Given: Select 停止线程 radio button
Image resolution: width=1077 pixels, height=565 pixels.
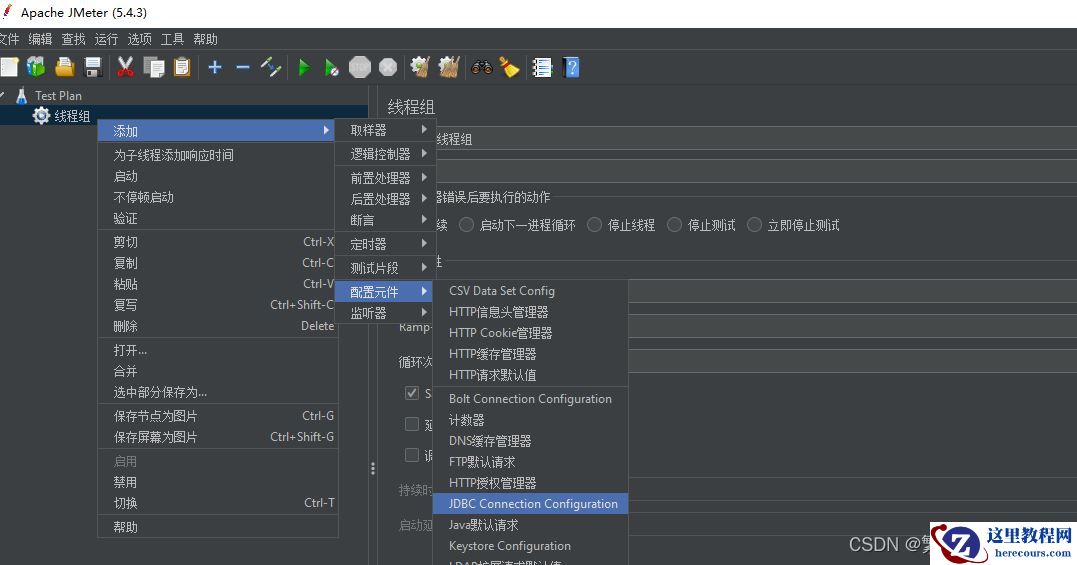Looking at the screenshot, I should point(594,224).
